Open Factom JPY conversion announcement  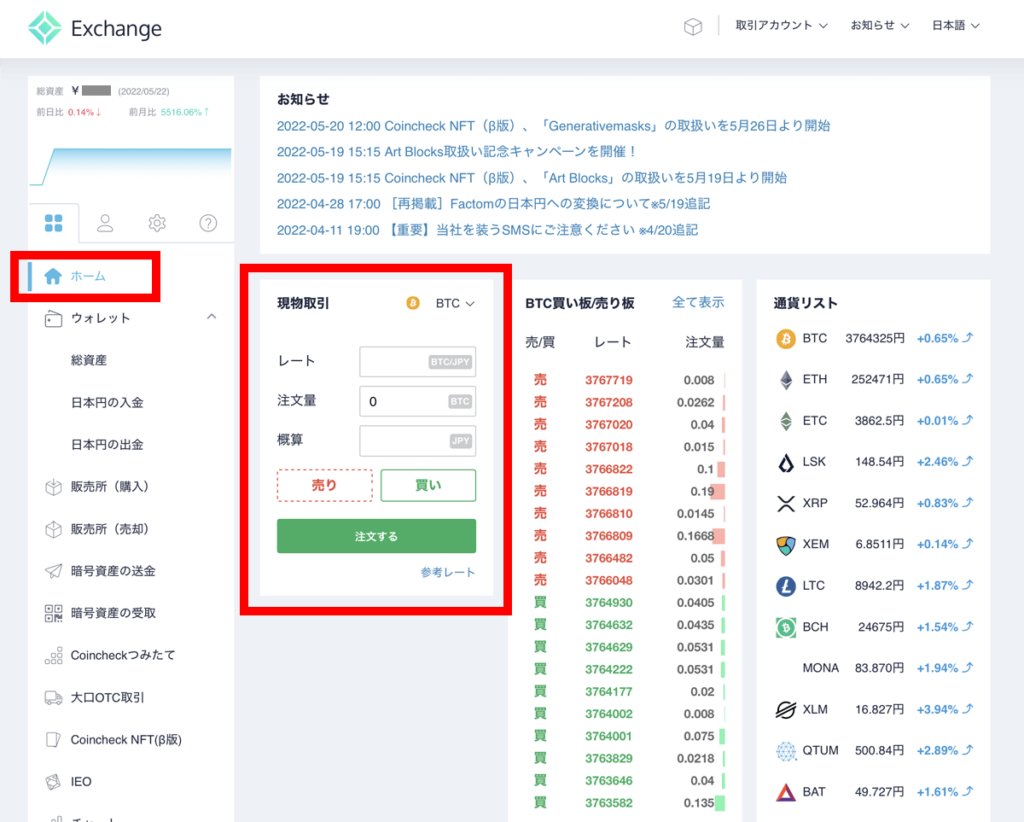coord(493,204)
